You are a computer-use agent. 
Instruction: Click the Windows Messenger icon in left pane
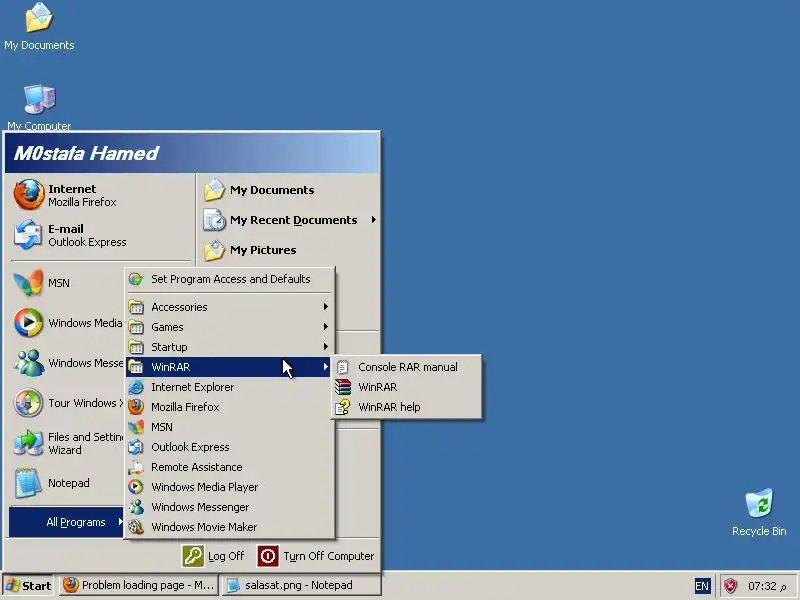(29, 363)
